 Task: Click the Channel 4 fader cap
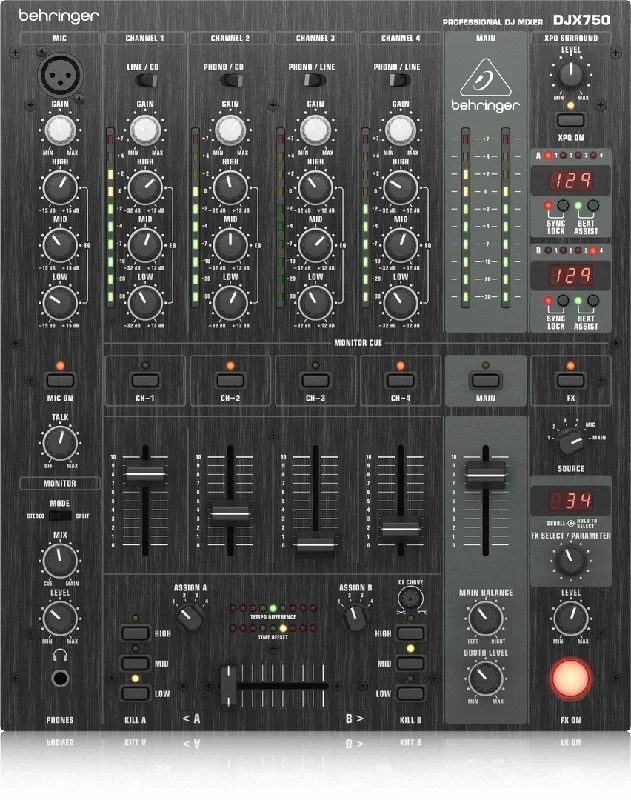401,530
